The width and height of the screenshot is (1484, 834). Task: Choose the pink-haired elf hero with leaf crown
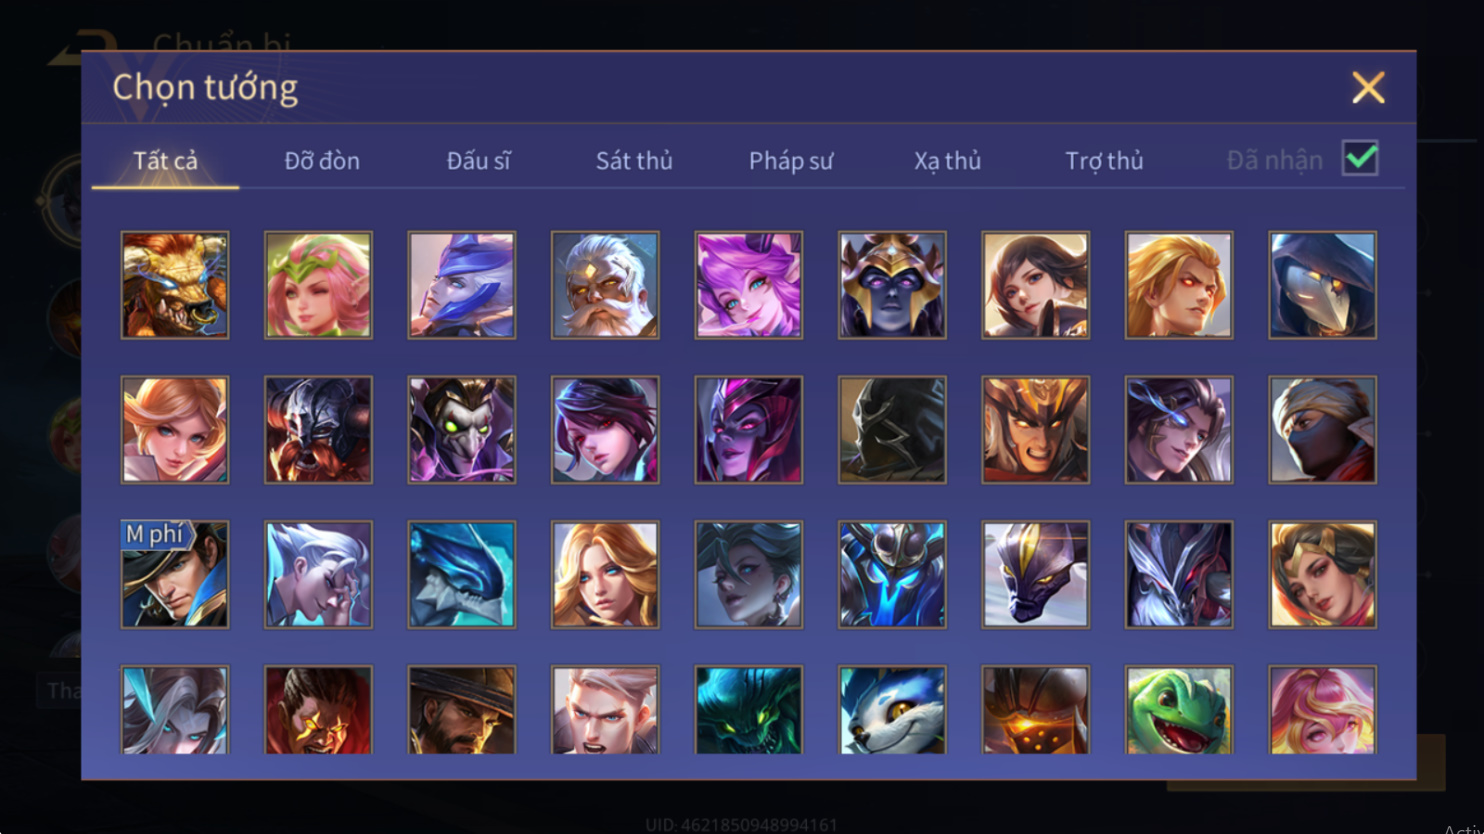click(318, 285)
